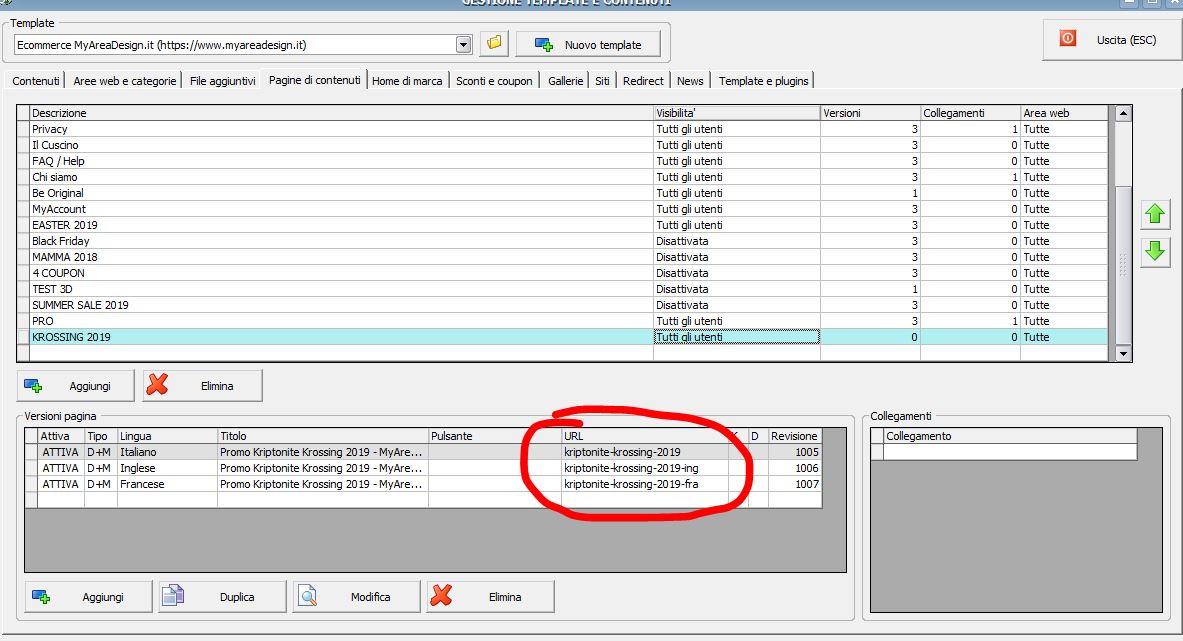Open the Aree web e categorie tab
The width and height of the screenshot is (1183, 641).
coord(124,81)
